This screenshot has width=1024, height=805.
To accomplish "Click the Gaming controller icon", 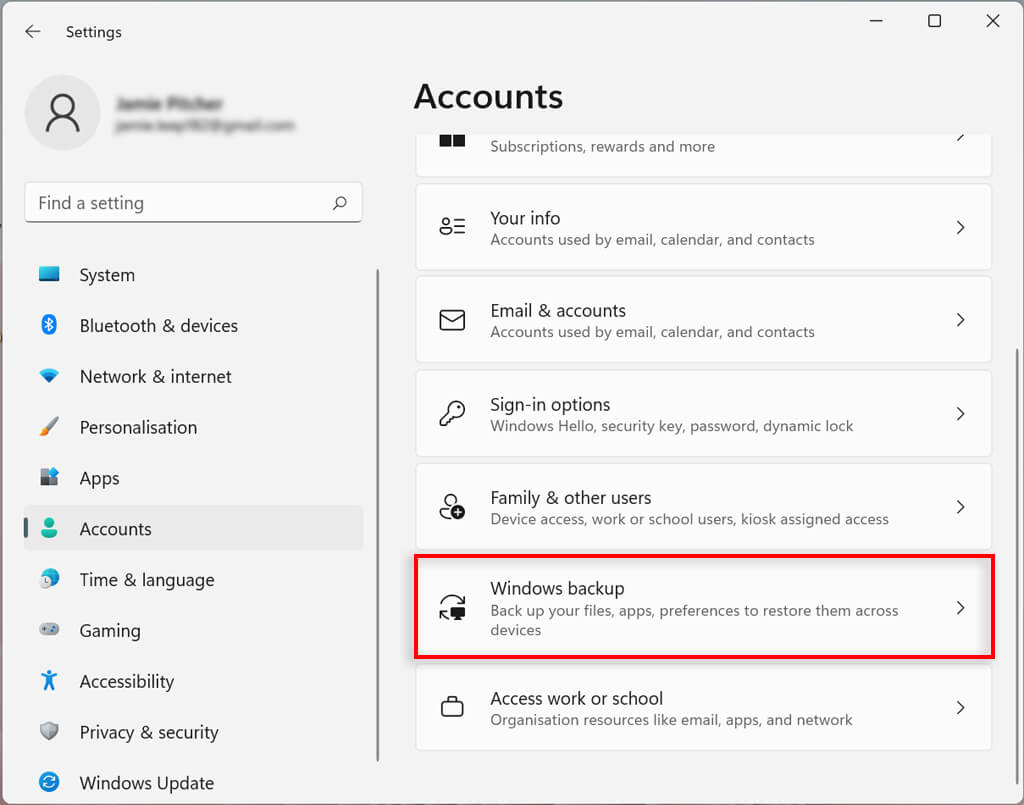I will (49, 630).
